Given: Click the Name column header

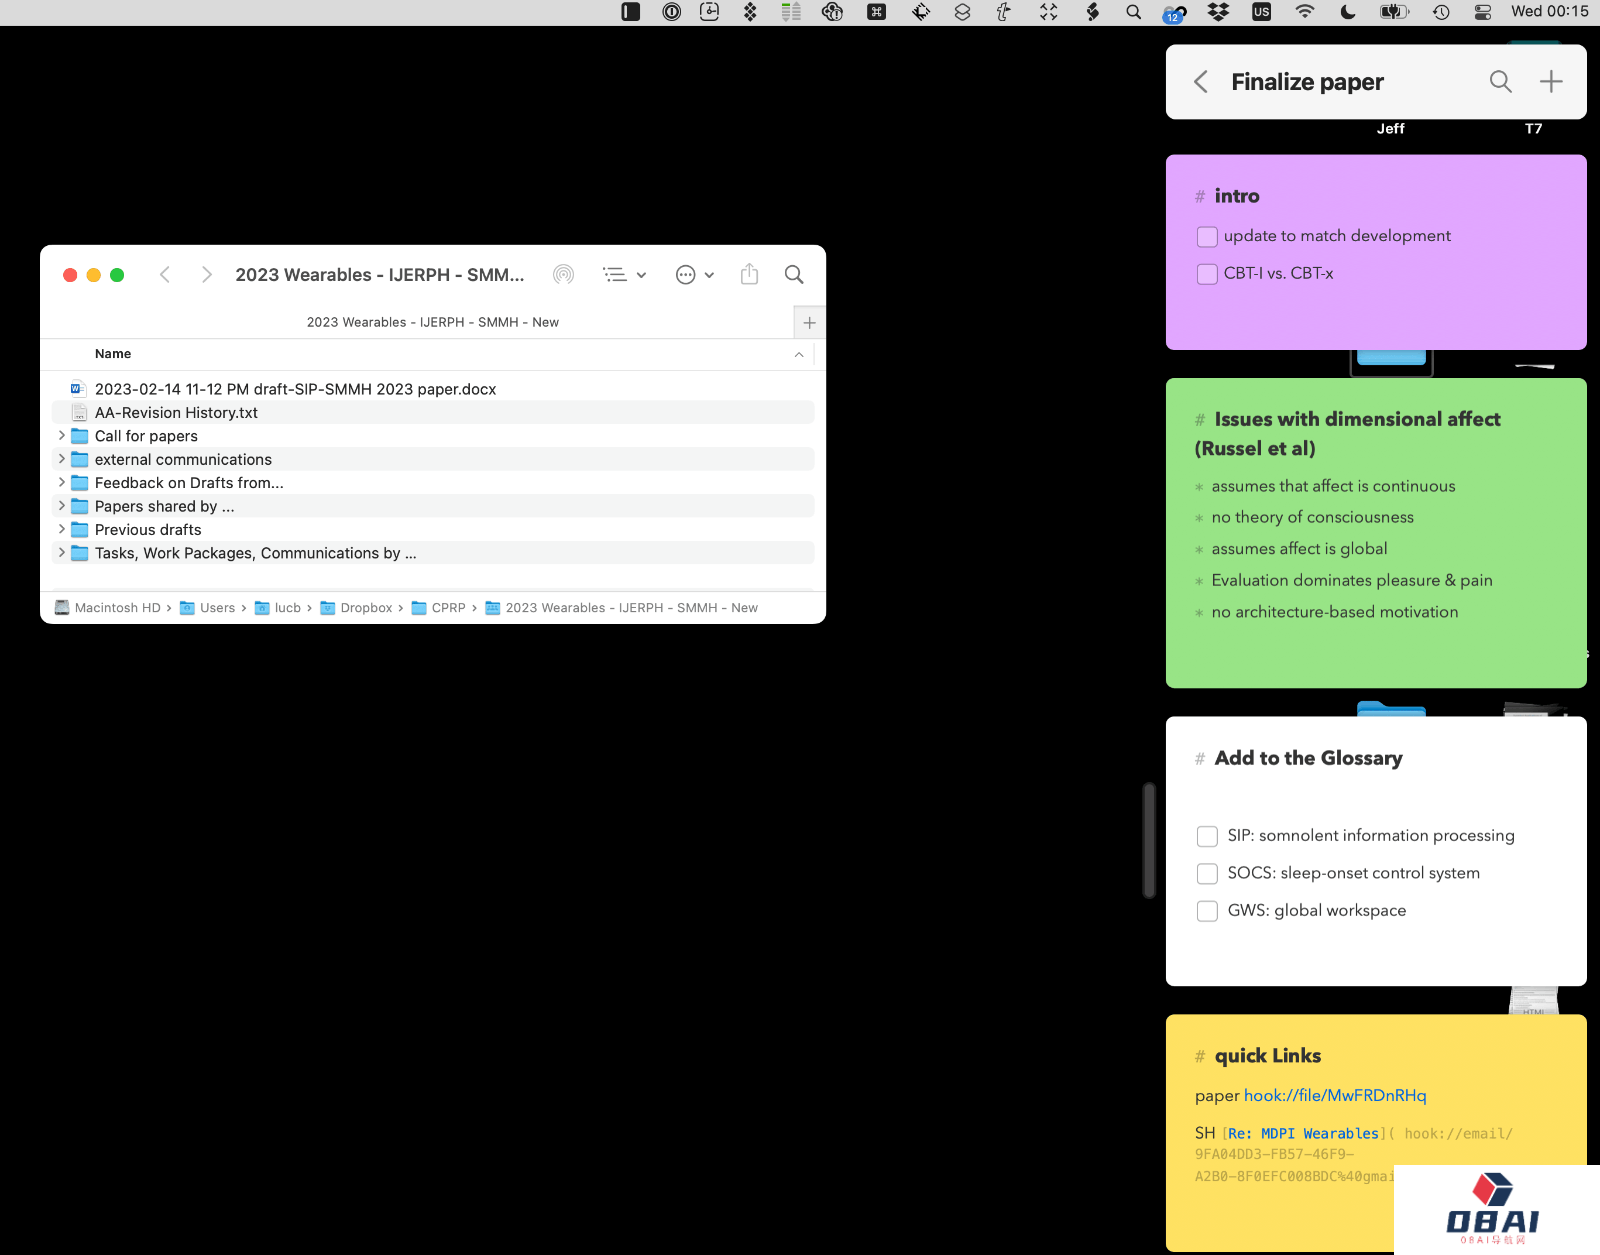Looking at the screenshot, I should pos(113,354).
